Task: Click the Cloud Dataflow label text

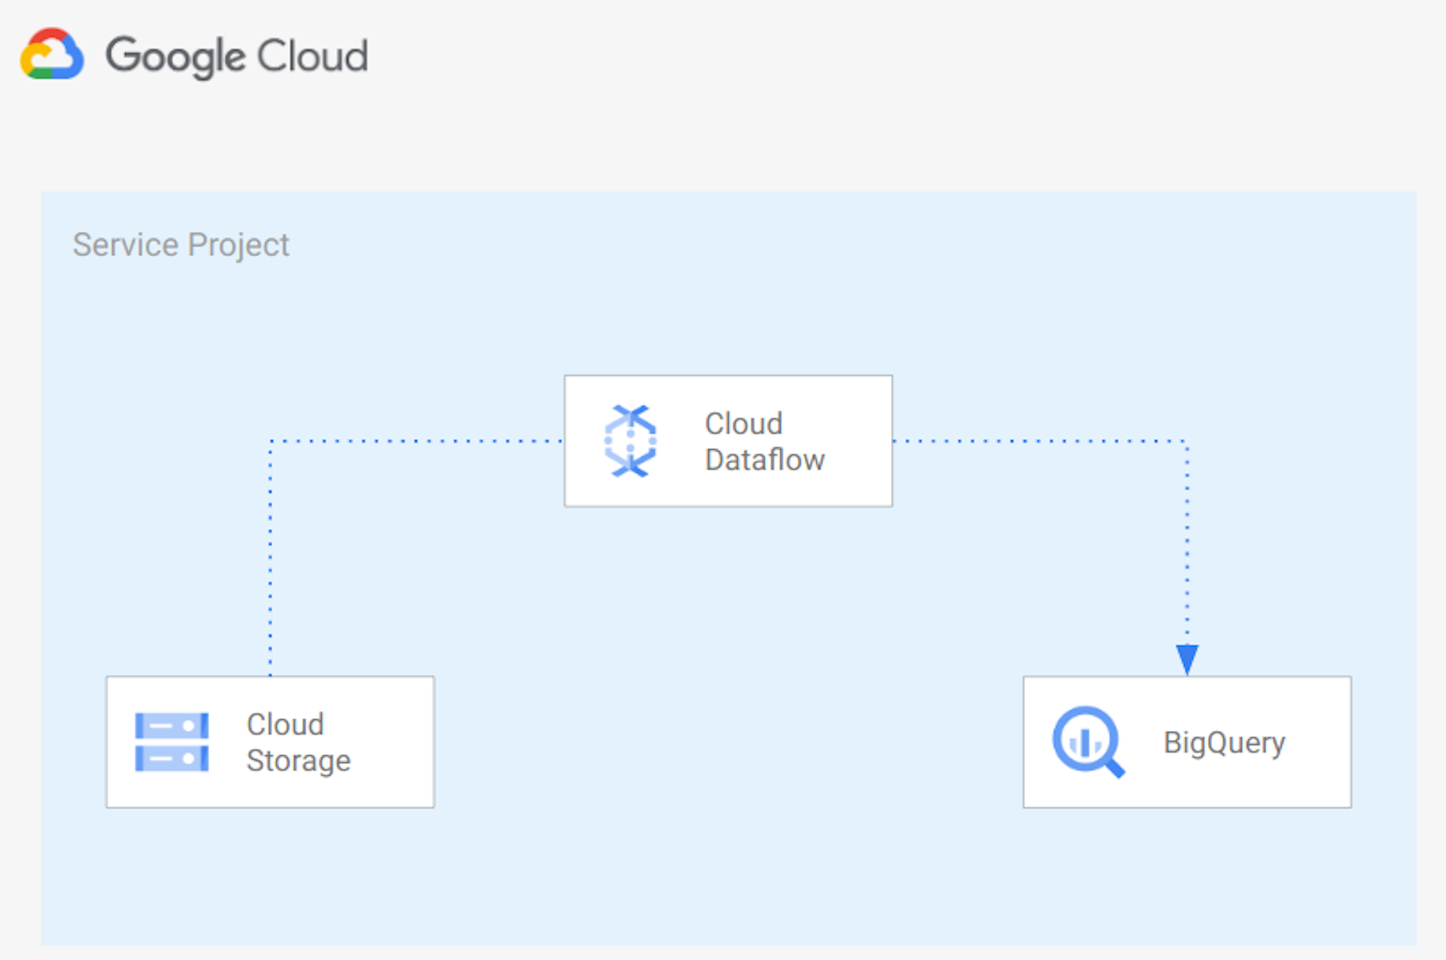Action: tap(765, 441)
